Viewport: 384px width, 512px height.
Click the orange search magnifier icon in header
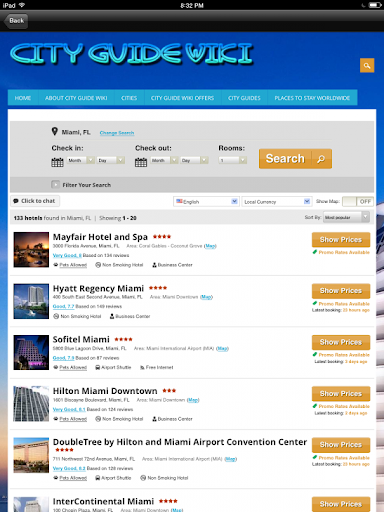pyautogui.click(x=367, y=65)
